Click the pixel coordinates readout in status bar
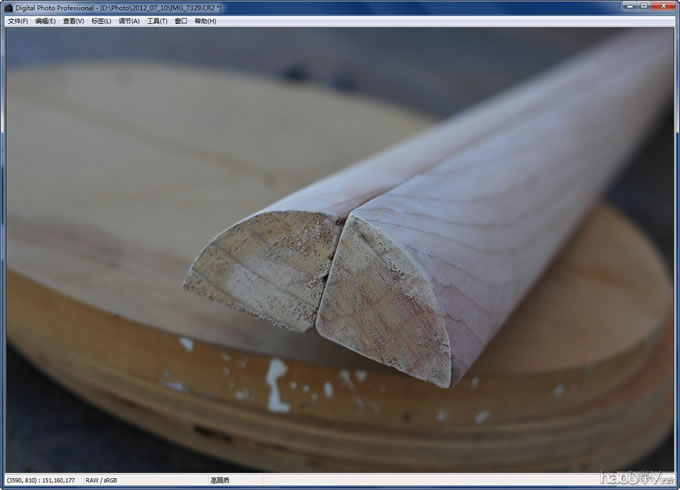 tap(41, 481)
